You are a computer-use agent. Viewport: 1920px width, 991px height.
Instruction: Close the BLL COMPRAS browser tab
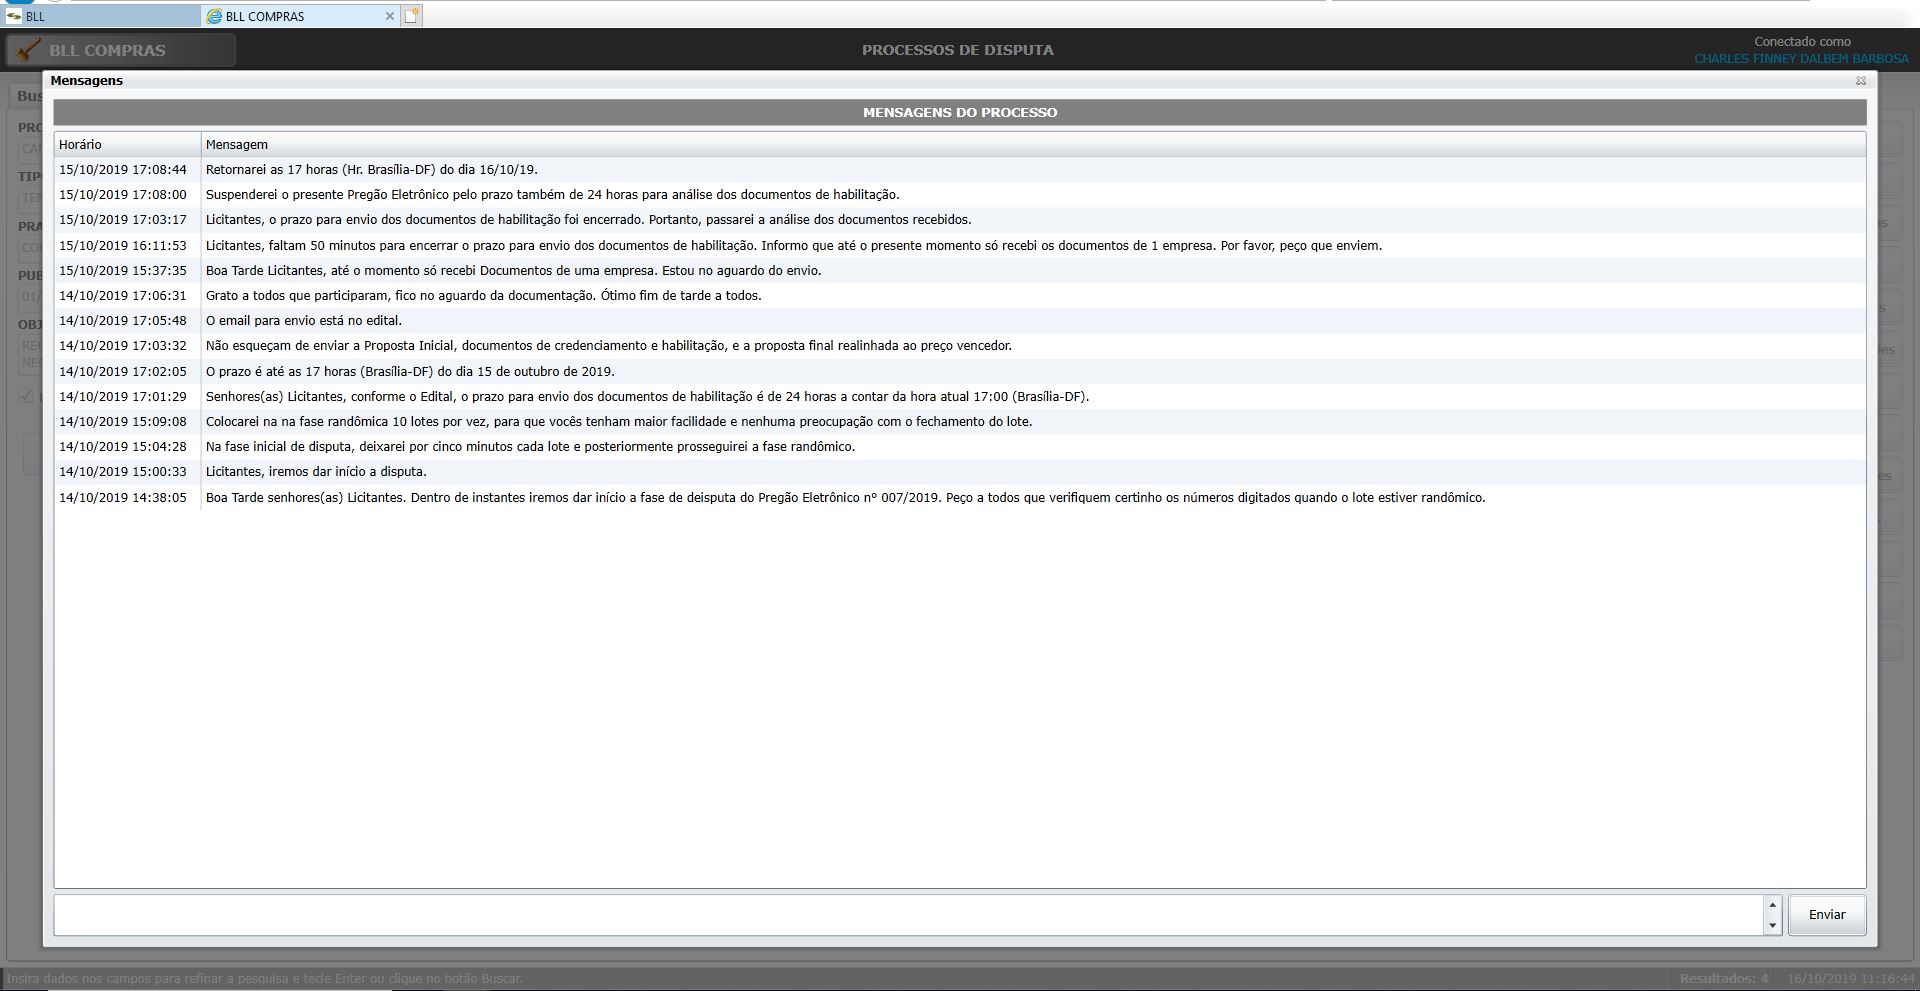point(390,16)
